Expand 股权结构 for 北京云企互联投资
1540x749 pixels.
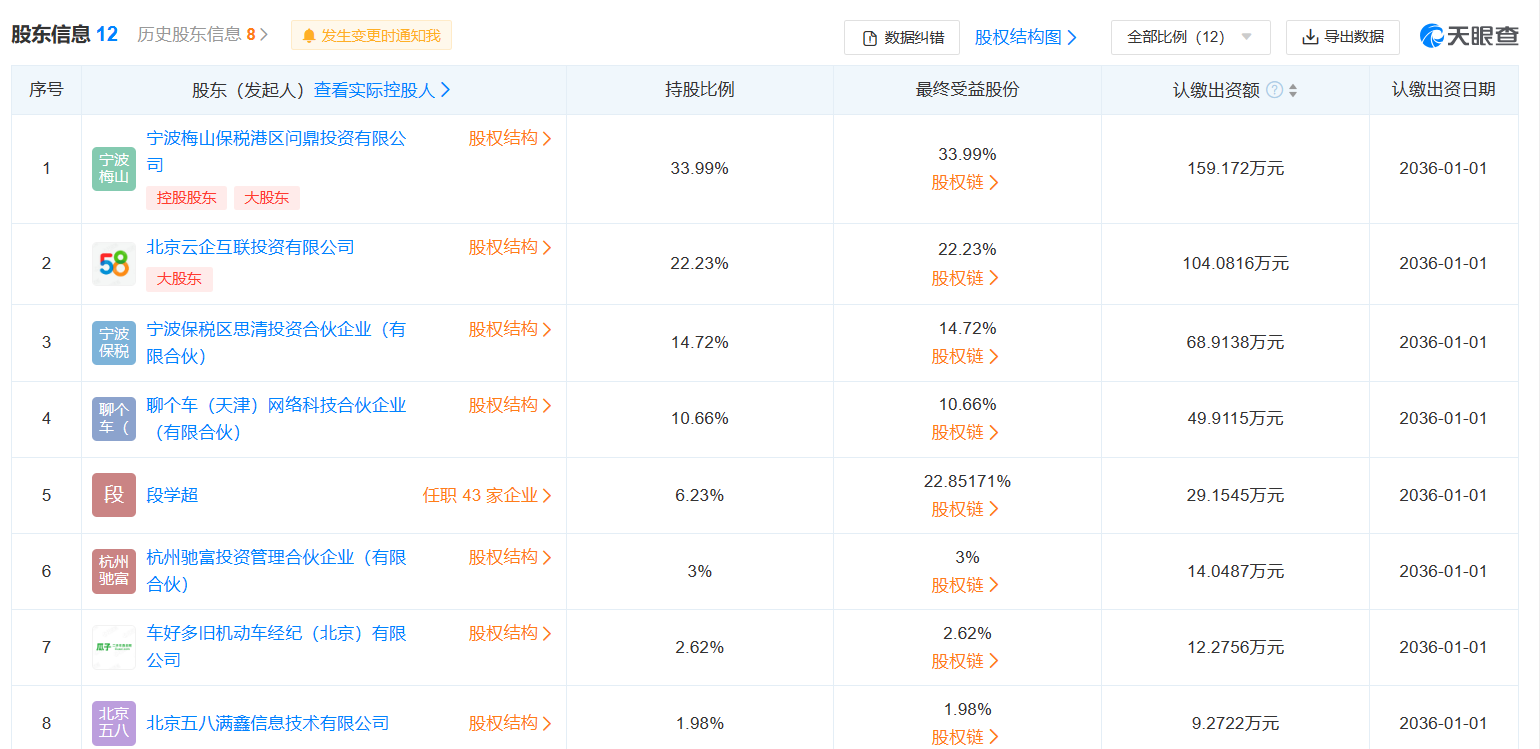(x=510, y=247)
